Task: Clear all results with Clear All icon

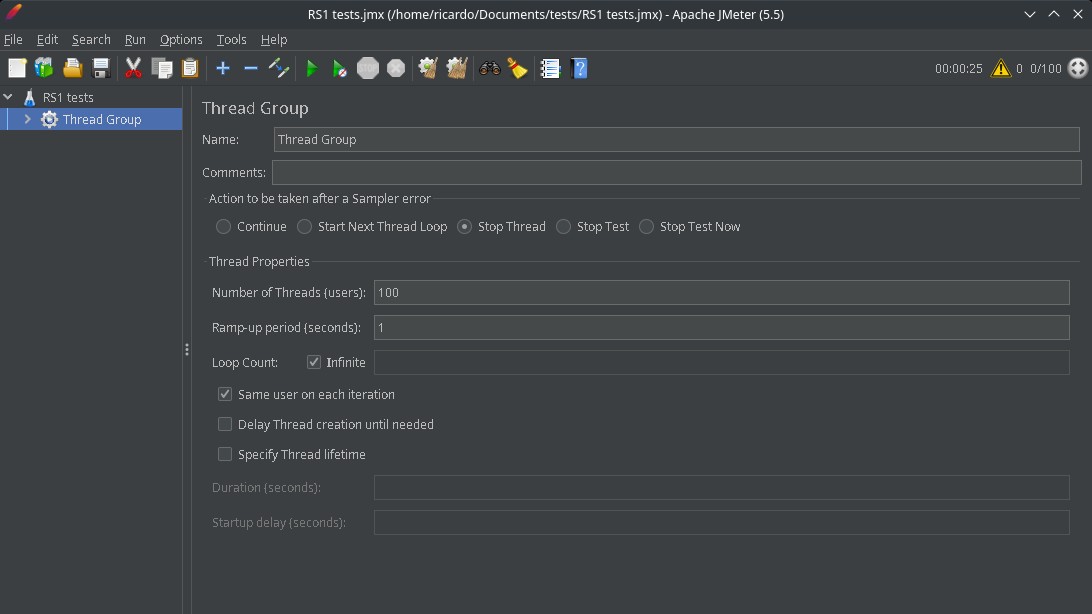Action: 457,68
